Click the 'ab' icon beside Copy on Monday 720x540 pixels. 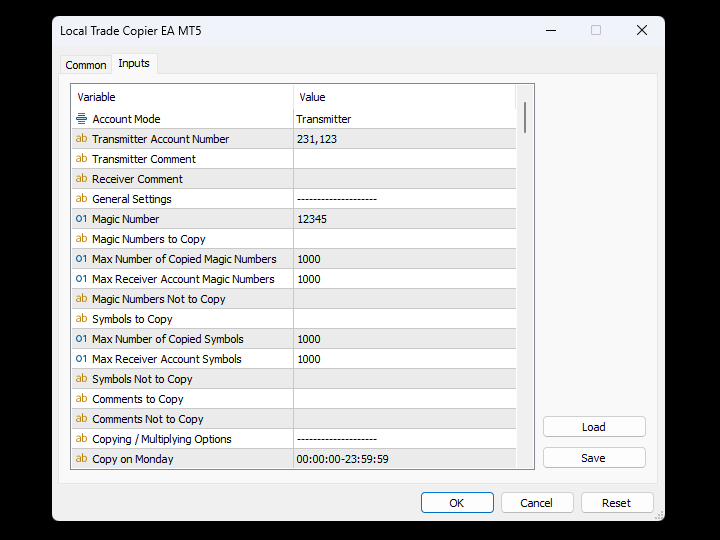tap(81, 459)
